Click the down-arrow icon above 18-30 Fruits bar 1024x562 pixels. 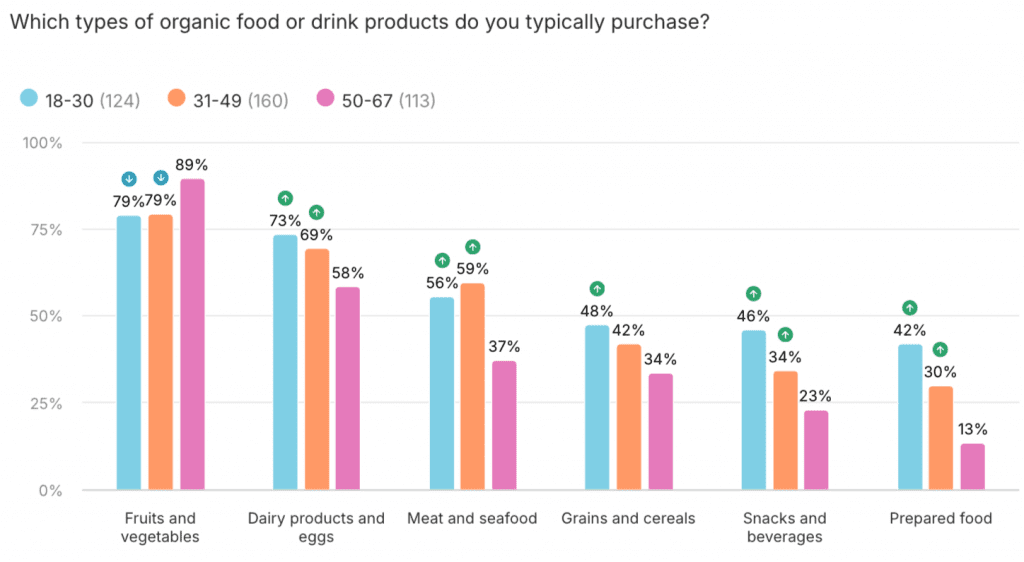point(129,179)
